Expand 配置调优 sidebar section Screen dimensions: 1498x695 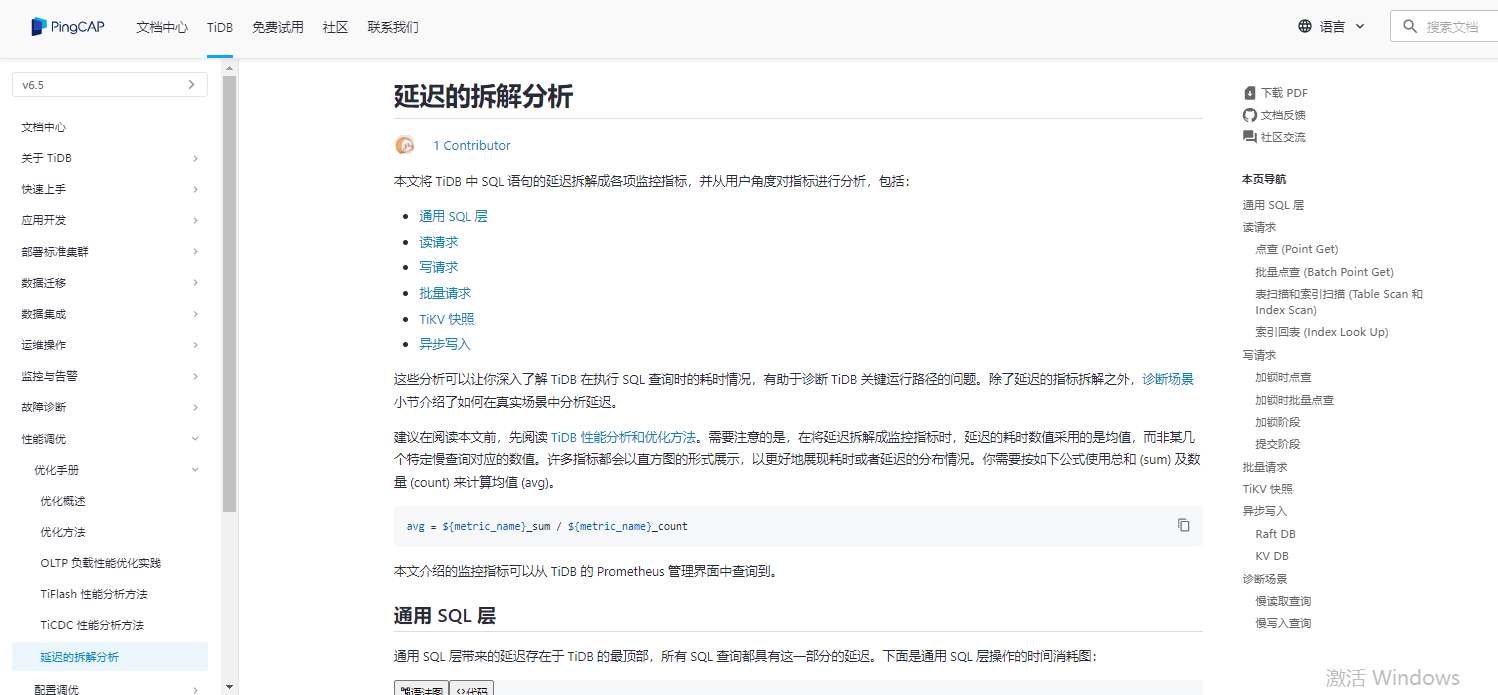(195, 689)
